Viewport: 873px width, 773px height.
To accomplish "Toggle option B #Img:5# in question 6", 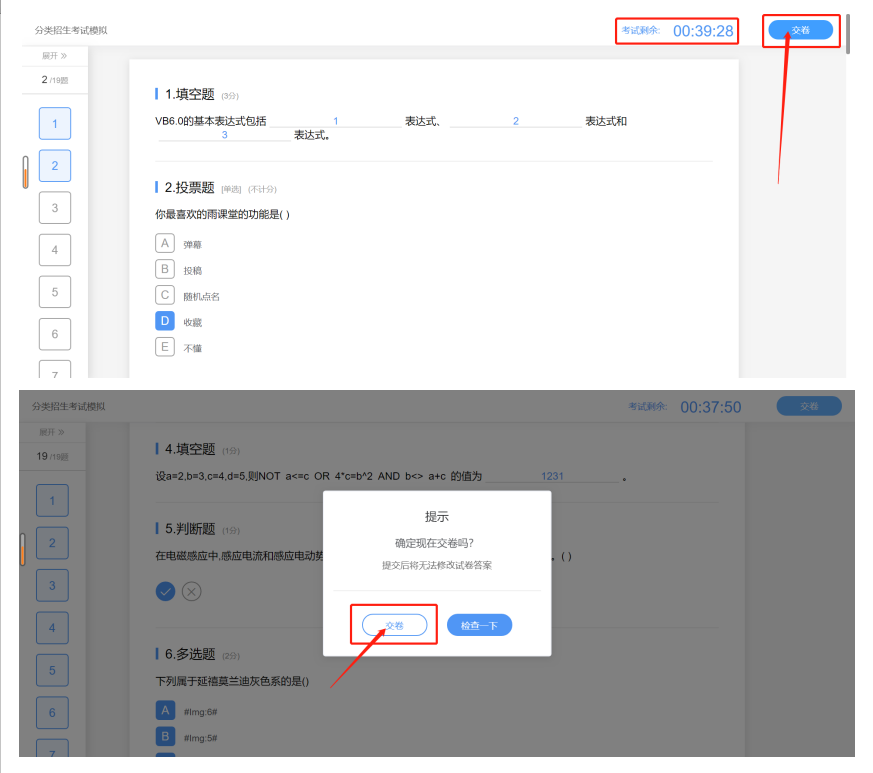I will [165, 737].
